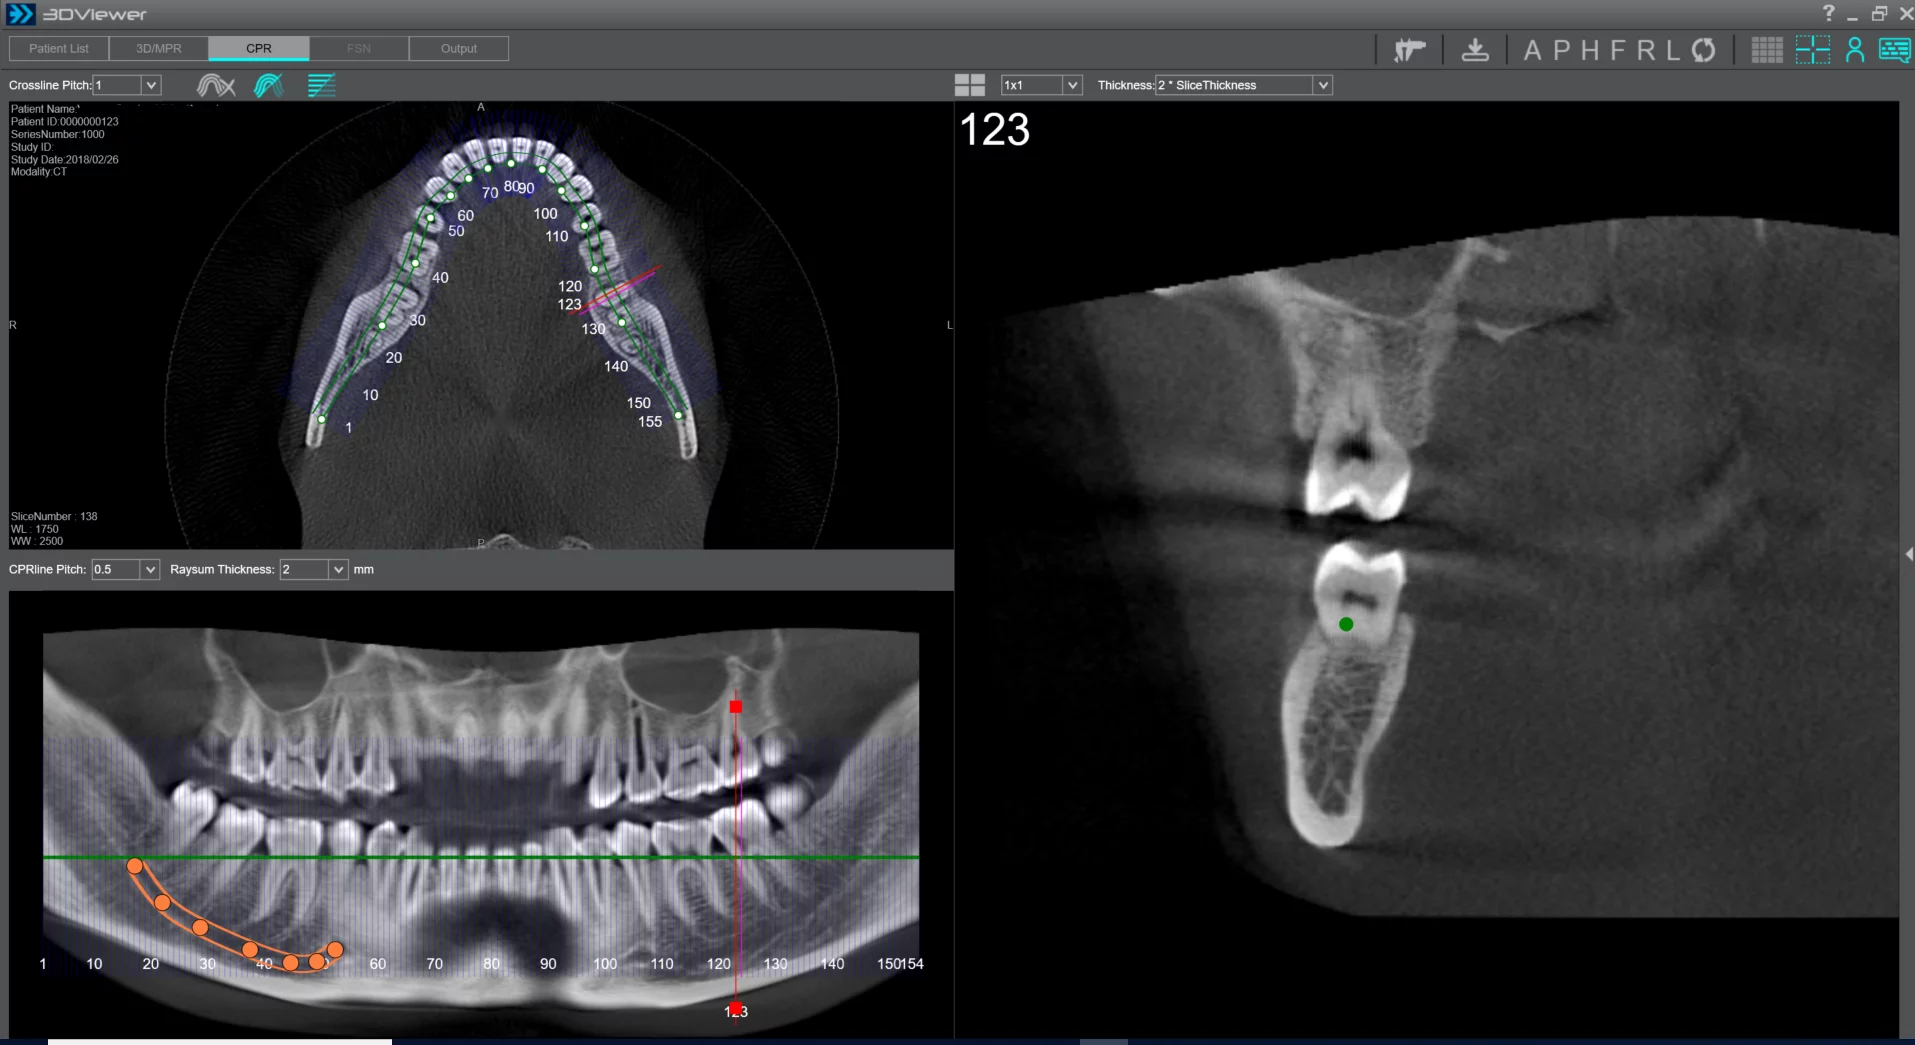Image resolution: width=1915 pixels, height=1045 pixels.
Task: Click the Output button
Action: (459, 48)
